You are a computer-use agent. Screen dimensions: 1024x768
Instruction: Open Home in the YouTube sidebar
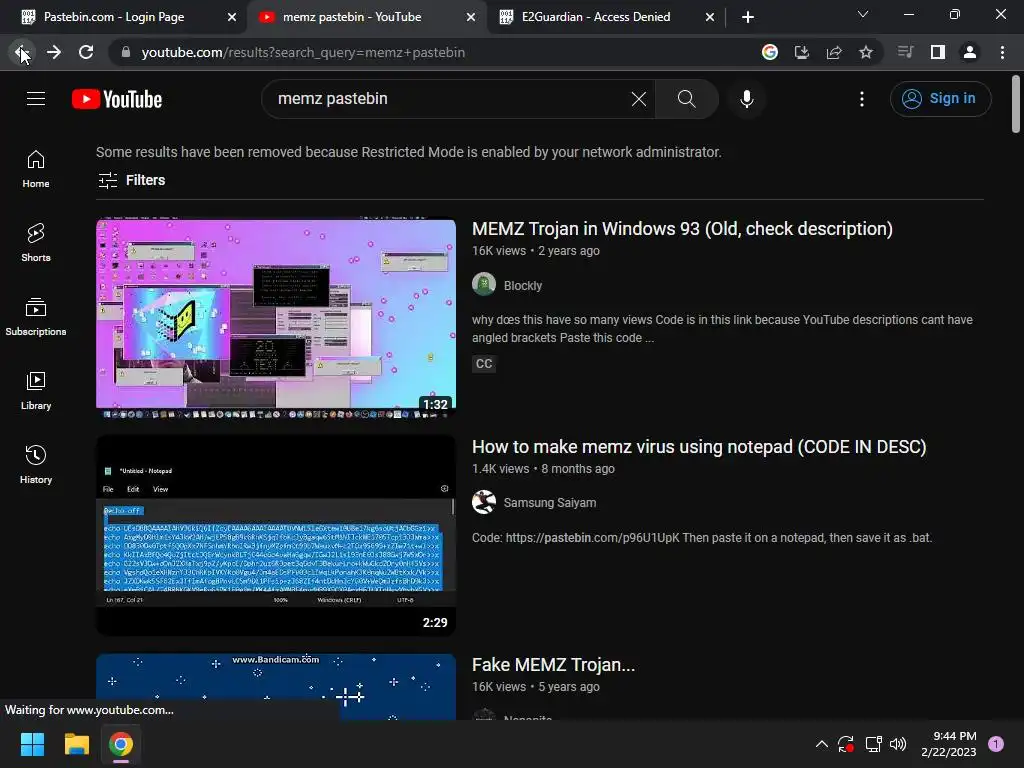click(36, 169)
